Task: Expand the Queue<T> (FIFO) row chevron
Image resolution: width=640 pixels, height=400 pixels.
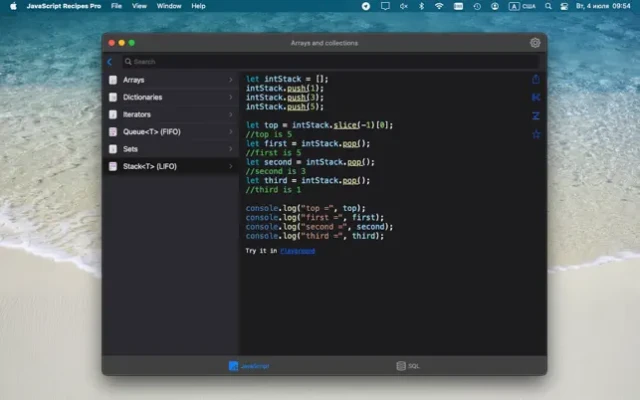Action: (x=231, y=132)
